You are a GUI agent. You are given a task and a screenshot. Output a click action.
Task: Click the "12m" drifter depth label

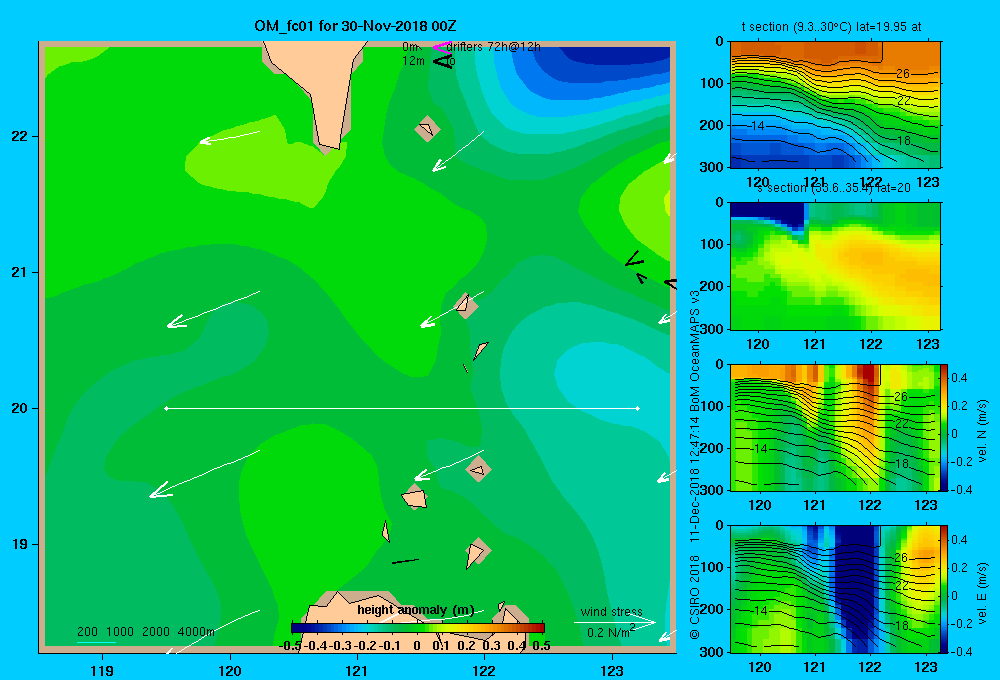[x=413, y=61]
